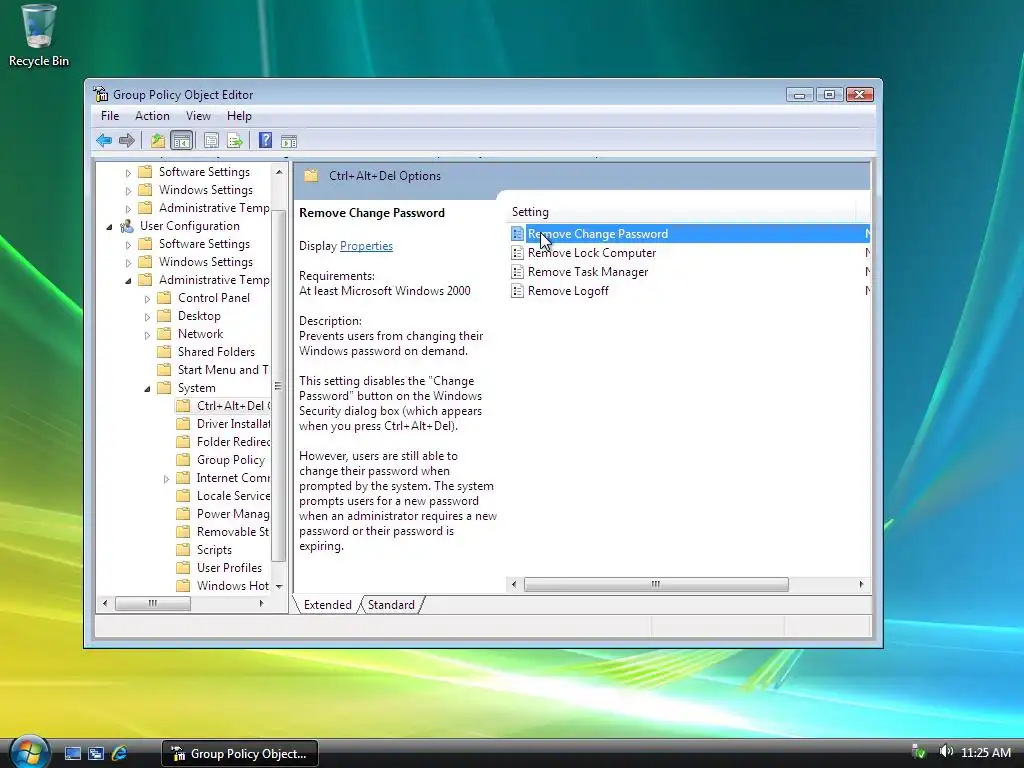This screenshot has width=1024, height=768.
Task: Open the Windows Start orb
Action: coord(29,751)
